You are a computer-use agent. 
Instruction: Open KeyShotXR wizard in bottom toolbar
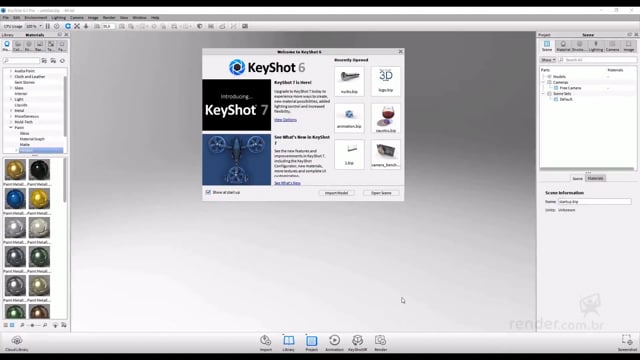[x=358, y=342]
